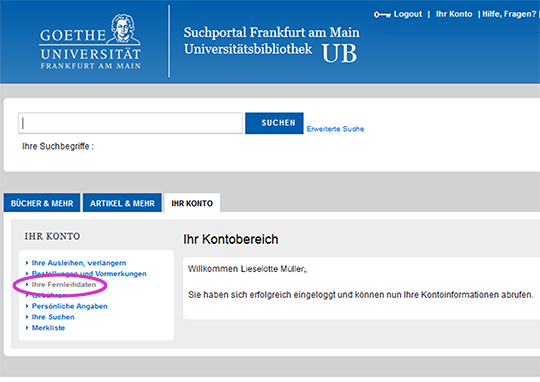Click the Suchportal Frankfurt am Main title

[x=271, y=32]
